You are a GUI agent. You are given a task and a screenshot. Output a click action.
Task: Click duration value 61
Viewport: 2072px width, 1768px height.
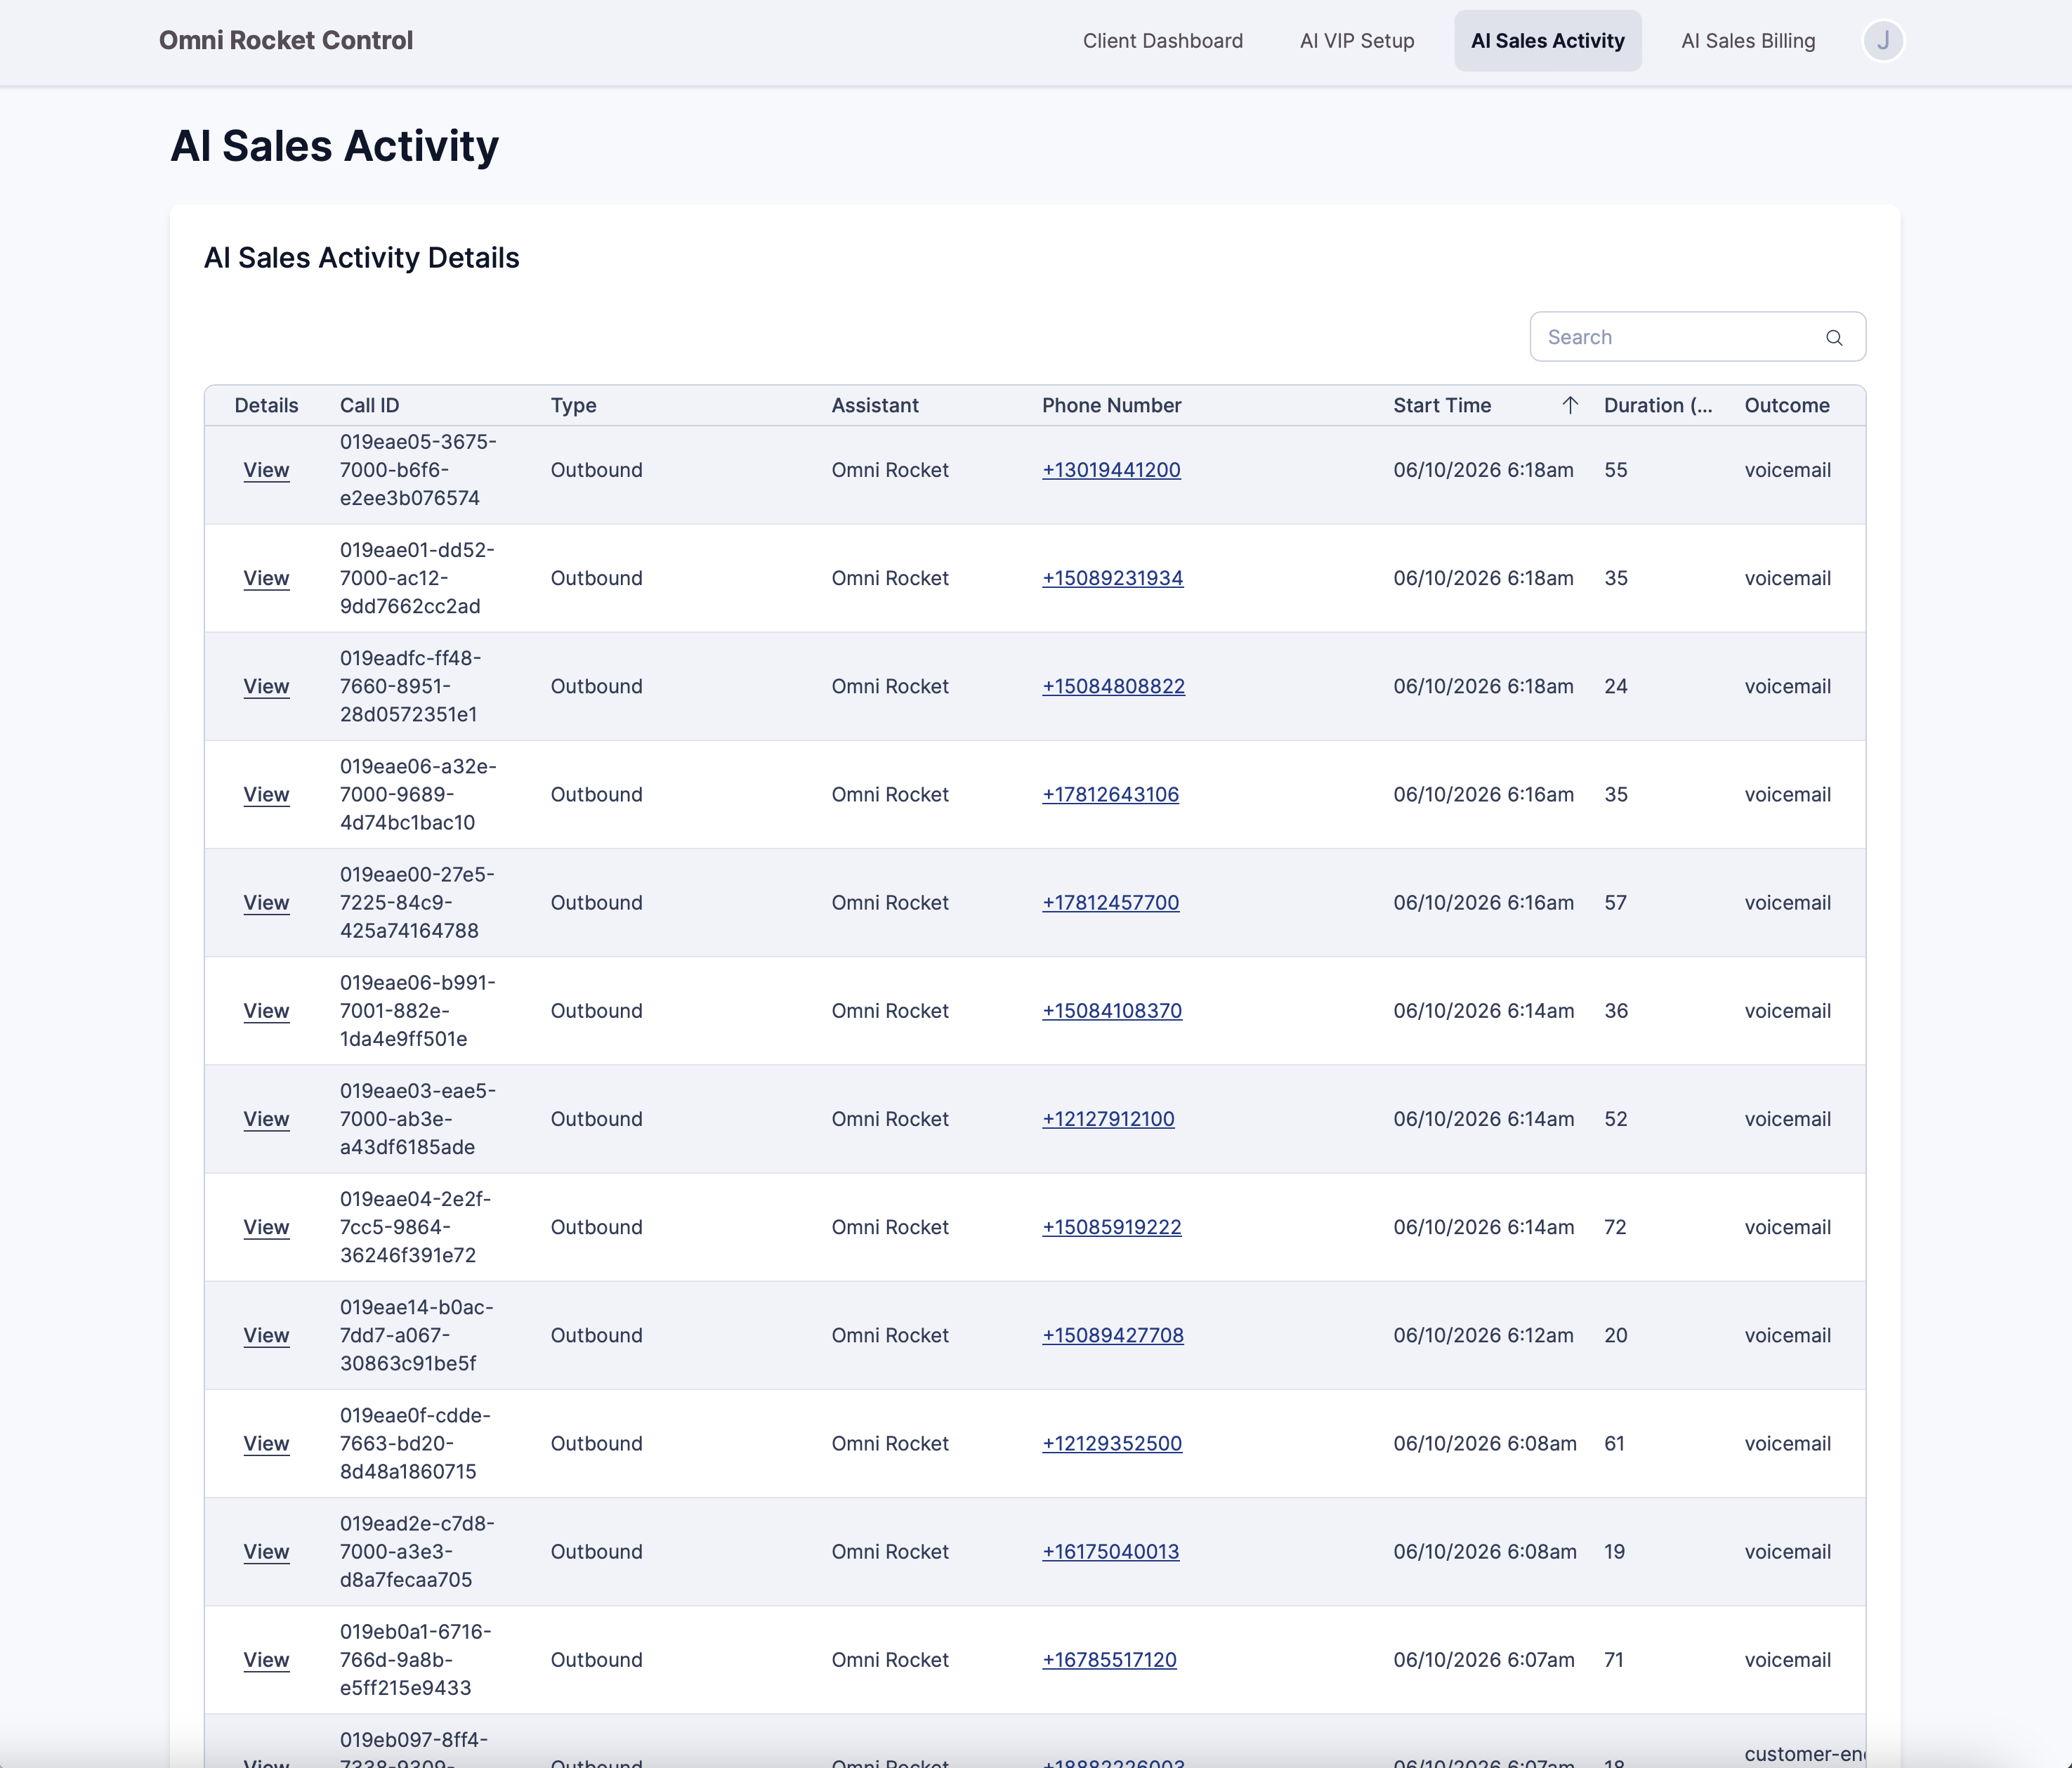[x=1614, y=1443]
